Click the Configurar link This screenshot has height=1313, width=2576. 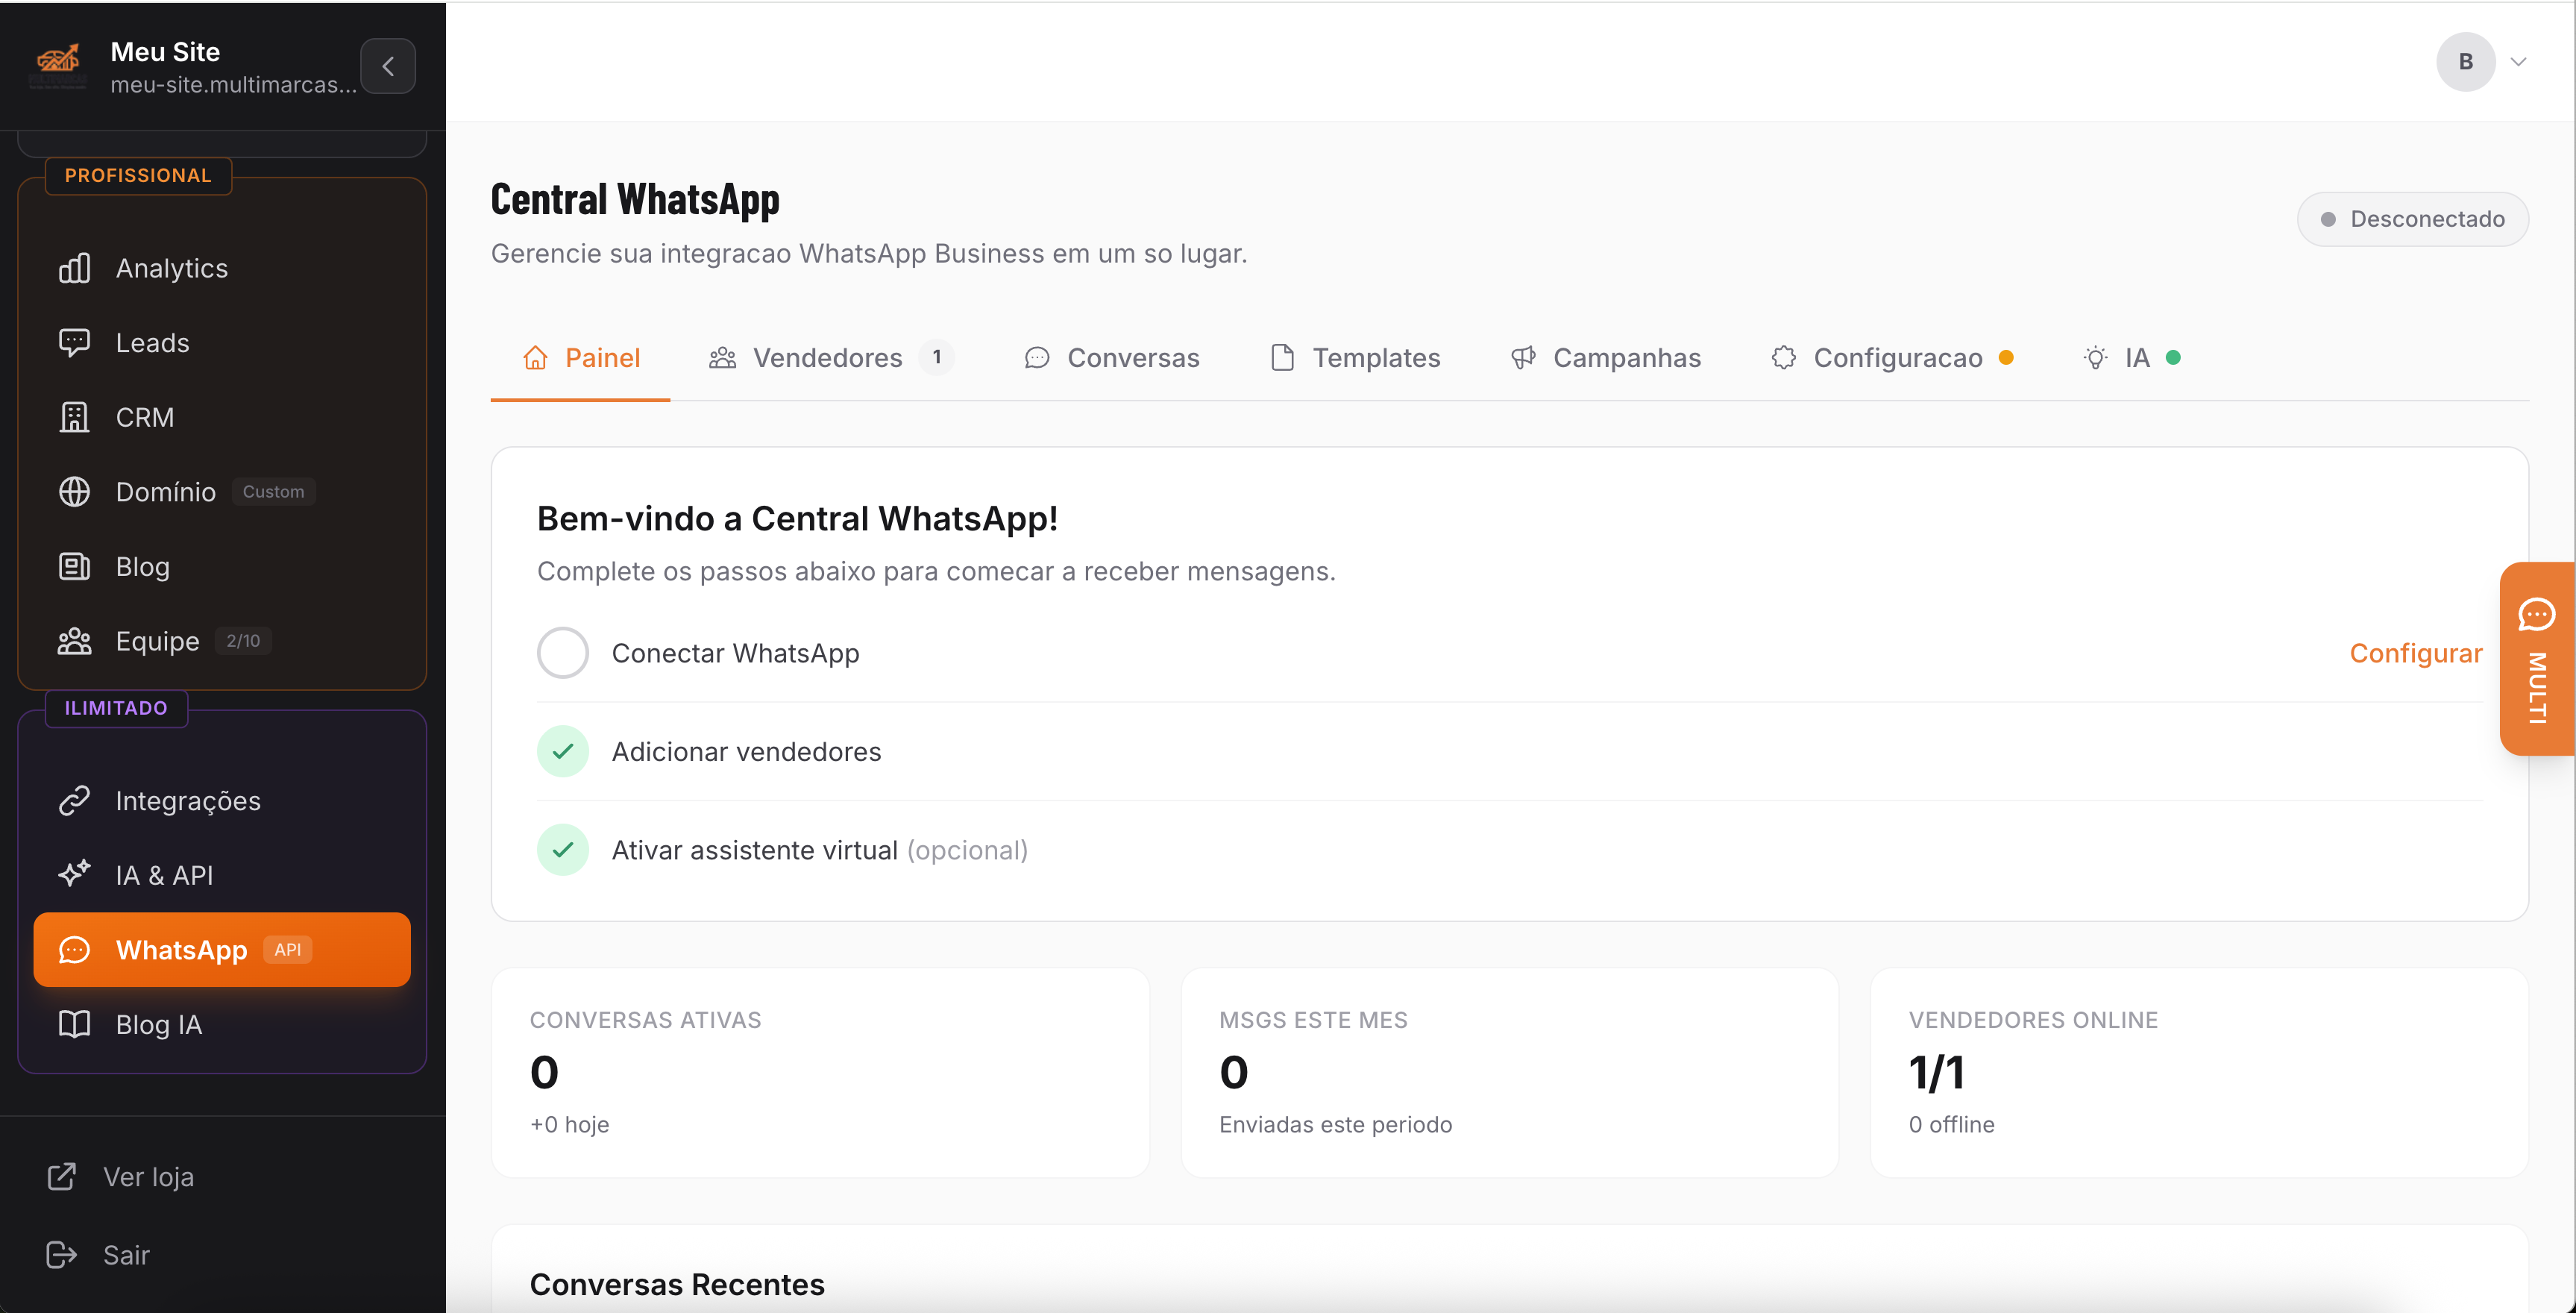tap(2415, 653)
